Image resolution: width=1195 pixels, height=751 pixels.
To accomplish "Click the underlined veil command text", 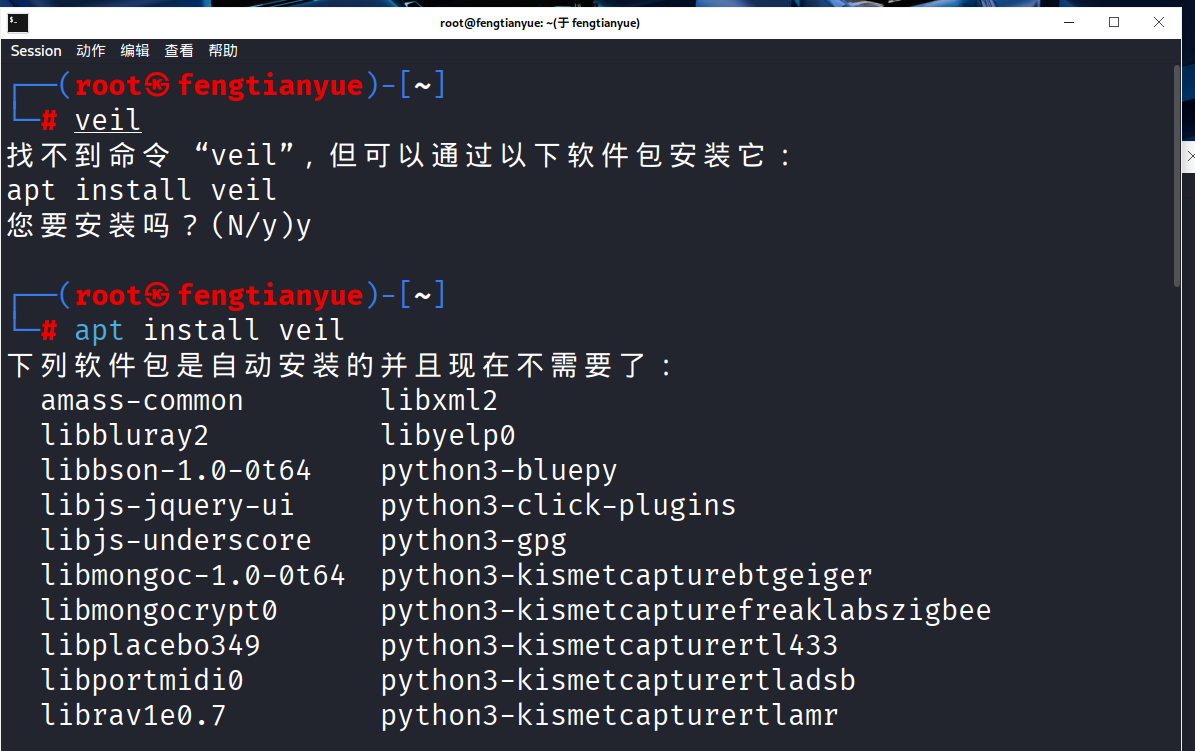I will point(108,121).
